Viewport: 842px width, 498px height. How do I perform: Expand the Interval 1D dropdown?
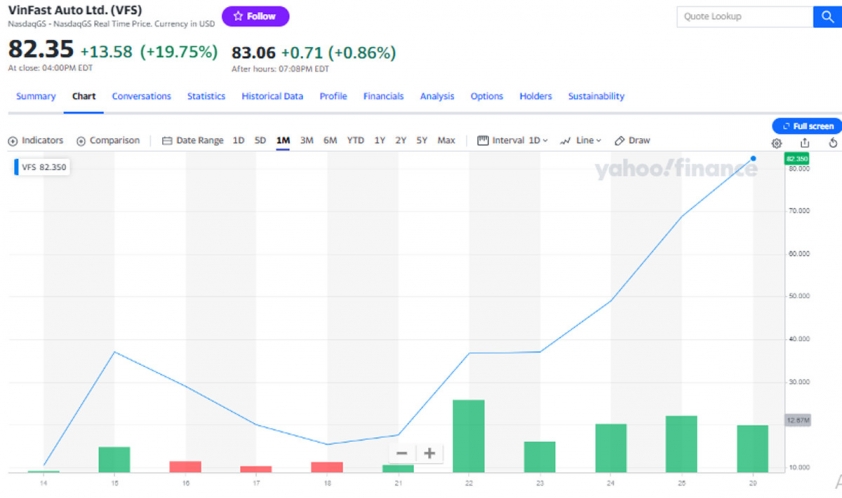click(x=512, y=140)
